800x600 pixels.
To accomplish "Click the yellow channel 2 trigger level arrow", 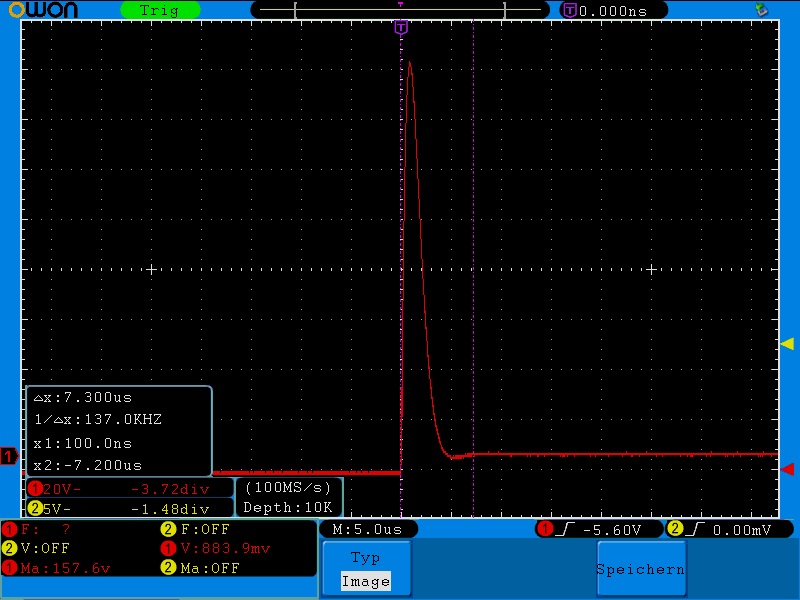I will (787, 344).
